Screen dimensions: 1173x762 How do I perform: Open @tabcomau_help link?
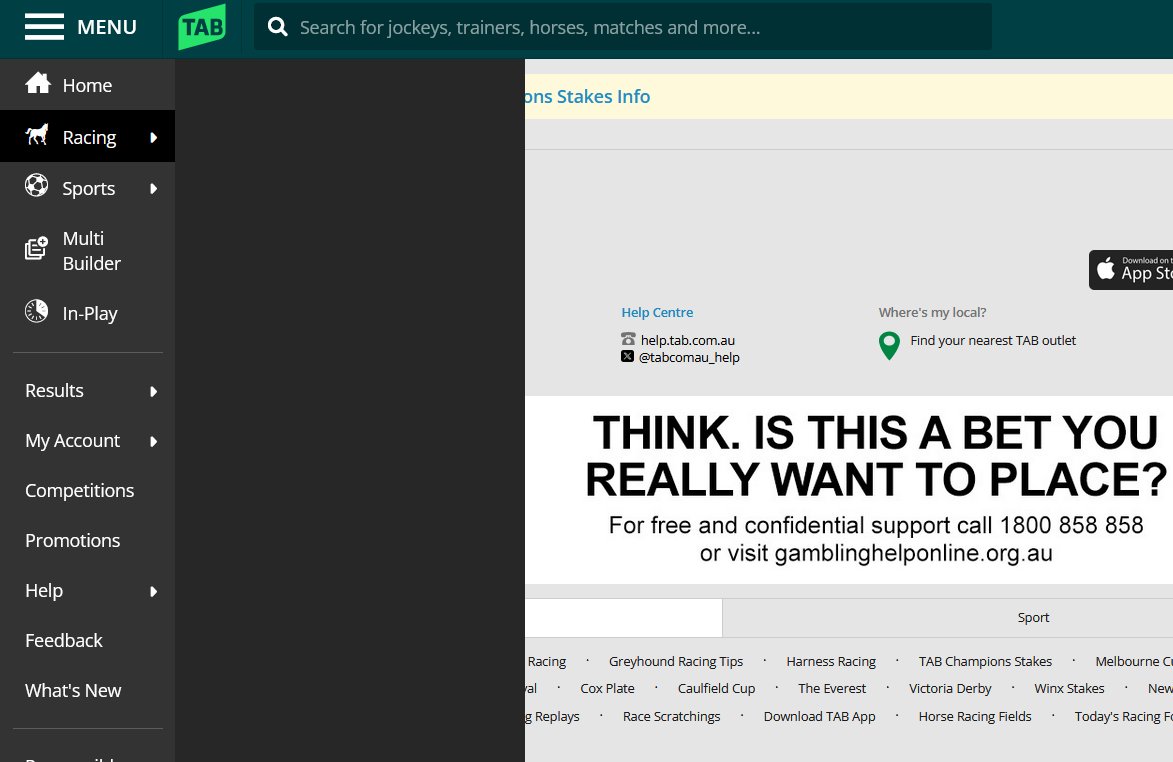point(689,357)
